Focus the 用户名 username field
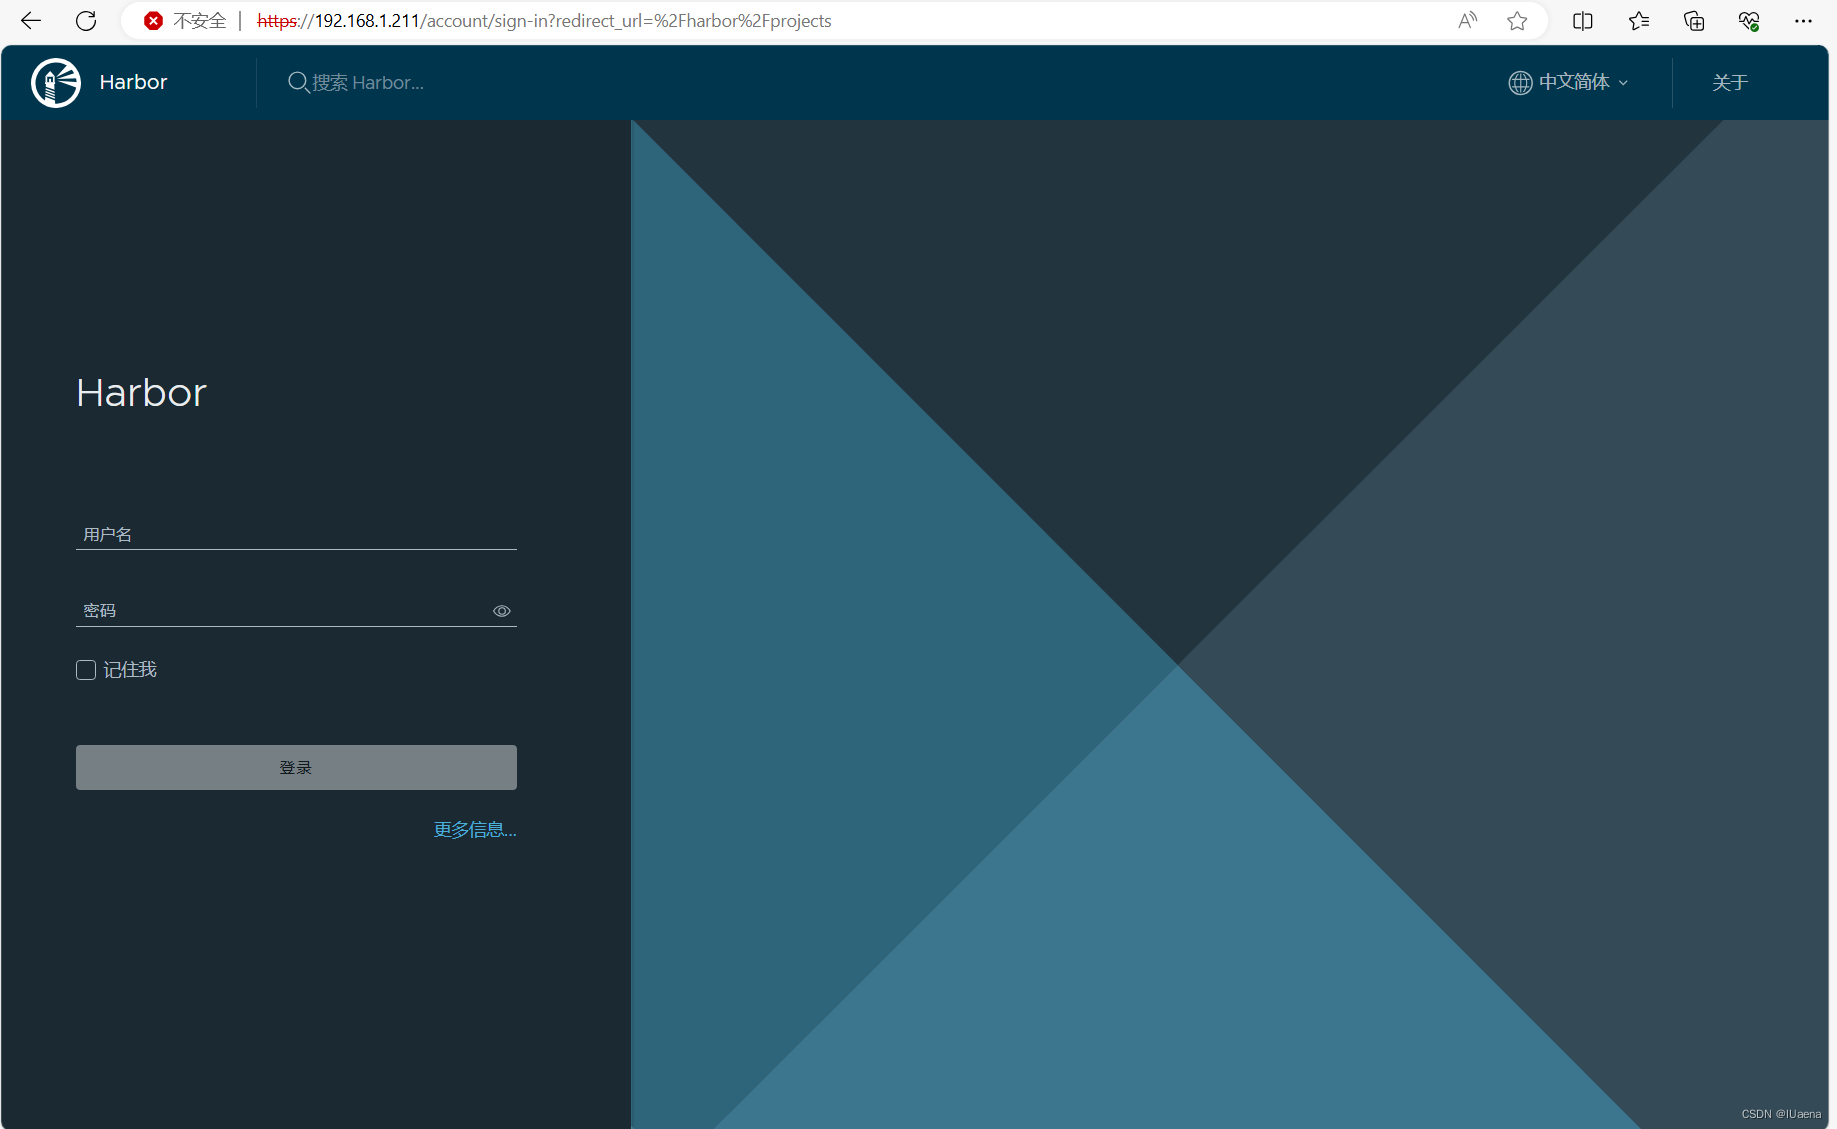 coord(296,534)
